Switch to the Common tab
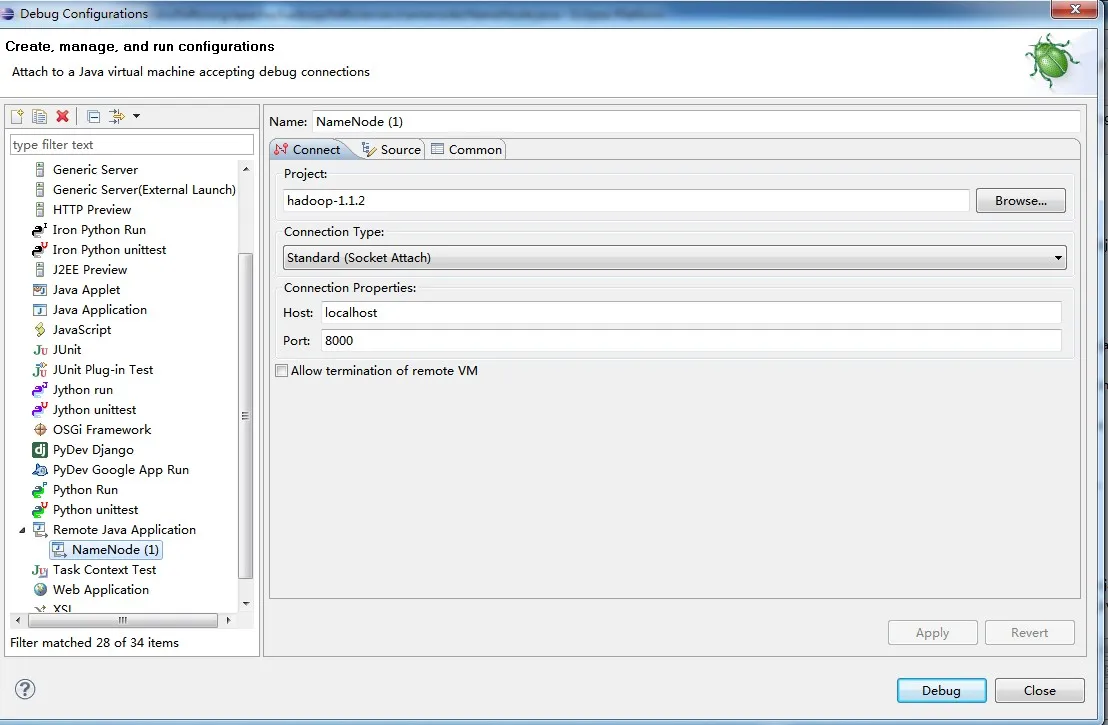The height and width of the screenshot is (725, 1108). point(466,149)
